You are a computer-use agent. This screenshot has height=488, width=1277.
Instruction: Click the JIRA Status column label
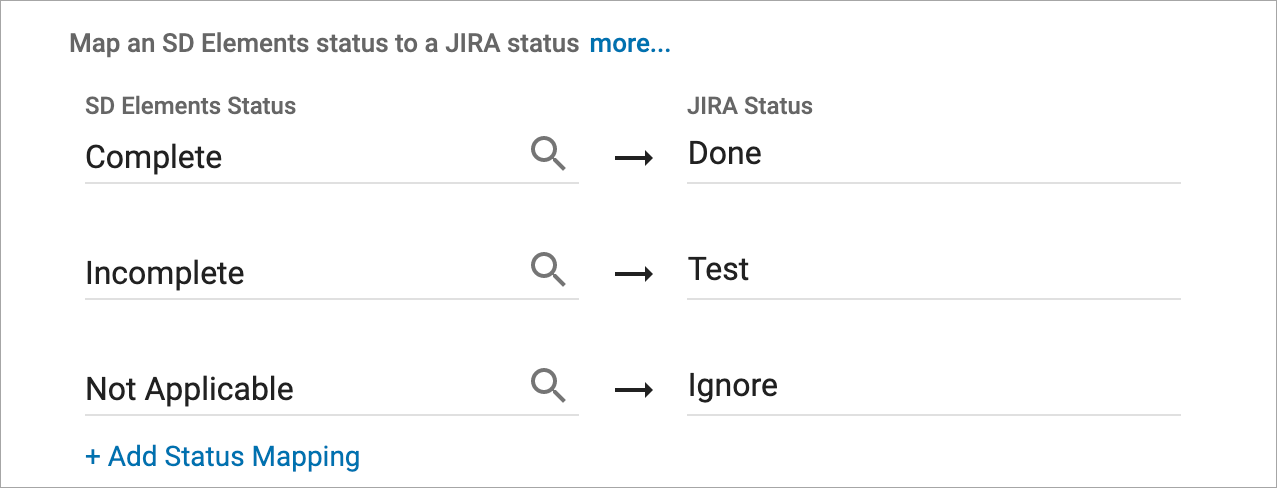(750, 106)
